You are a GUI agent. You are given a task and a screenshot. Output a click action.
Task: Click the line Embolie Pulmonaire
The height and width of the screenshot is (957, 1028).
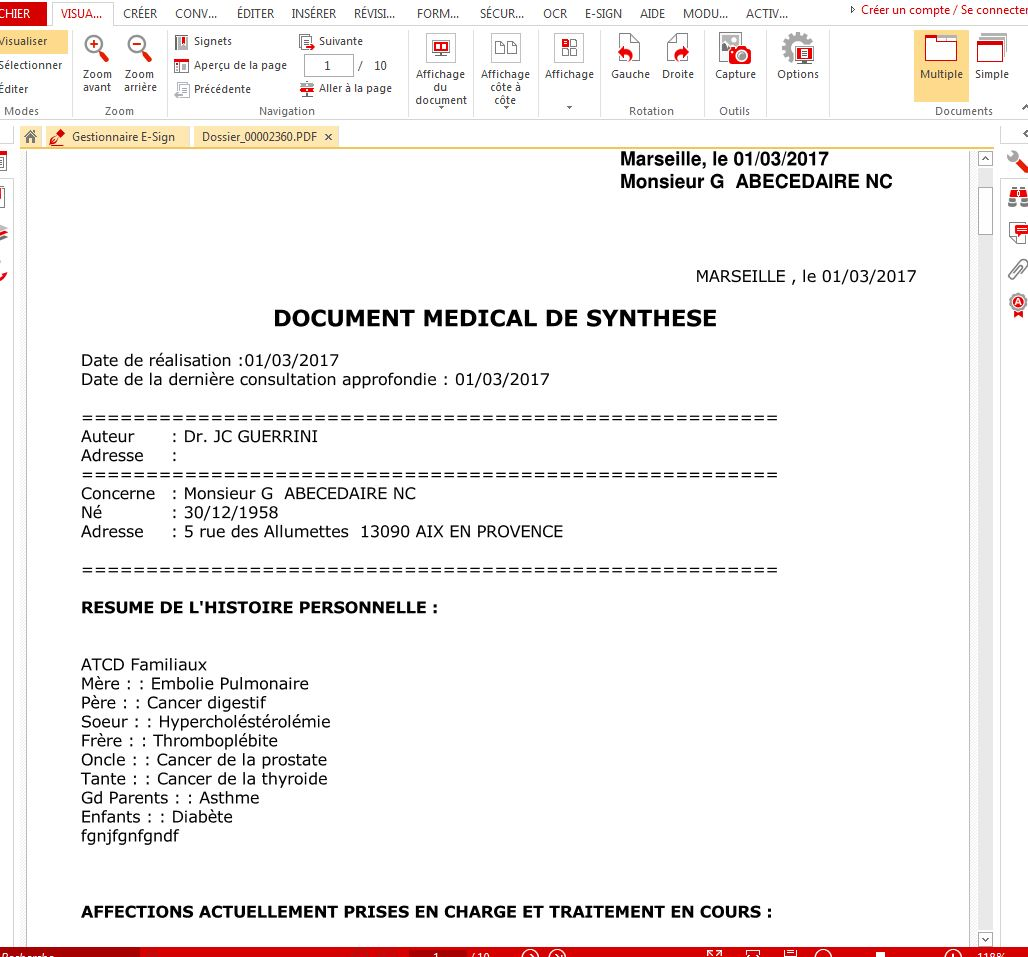click(x=229, y=684)
